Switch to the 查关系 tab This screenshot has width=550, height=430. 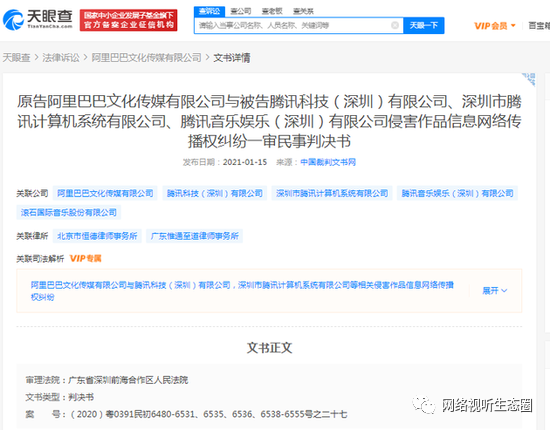tap(303, 11)
